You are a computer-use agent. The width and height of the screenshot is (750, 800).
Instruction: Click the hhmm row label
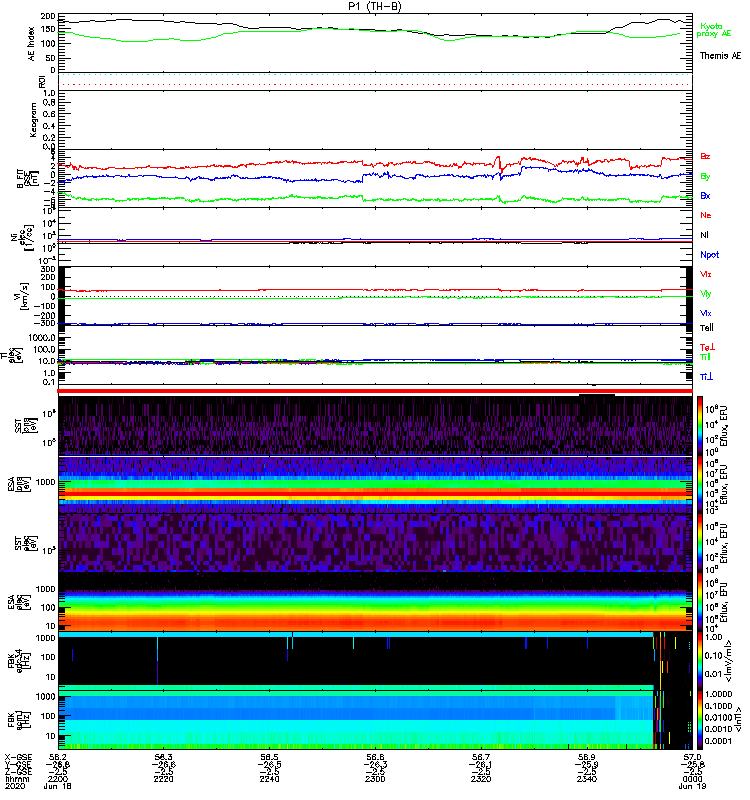click(x=17, y=779)
